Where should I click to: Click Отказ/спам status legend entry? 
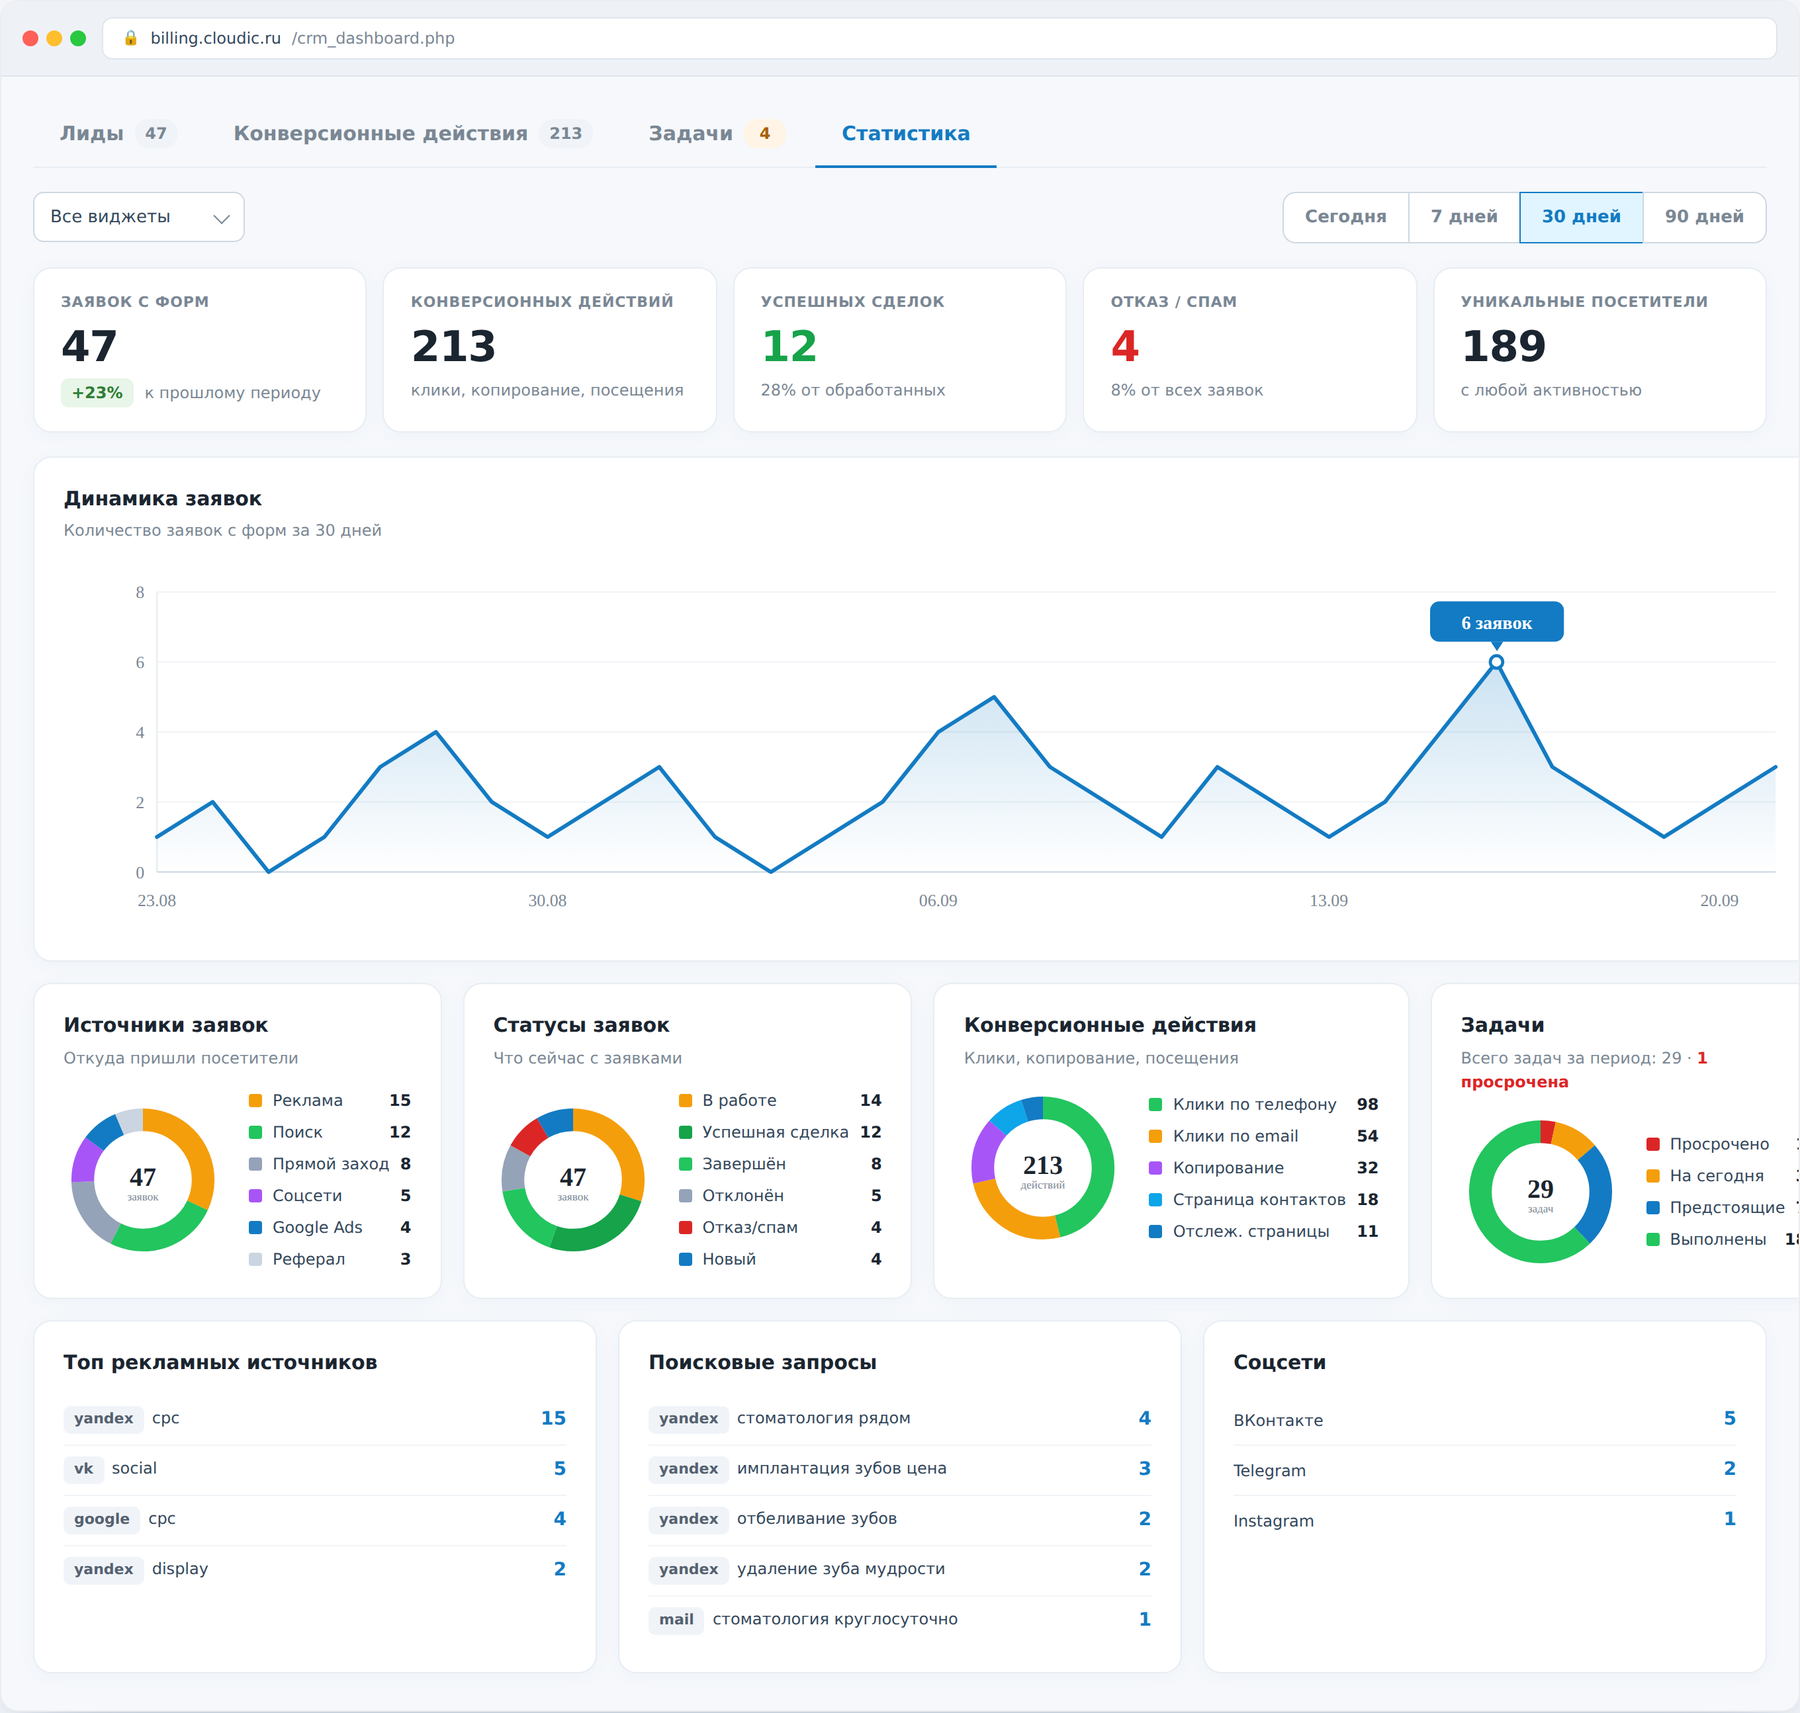780,1227
